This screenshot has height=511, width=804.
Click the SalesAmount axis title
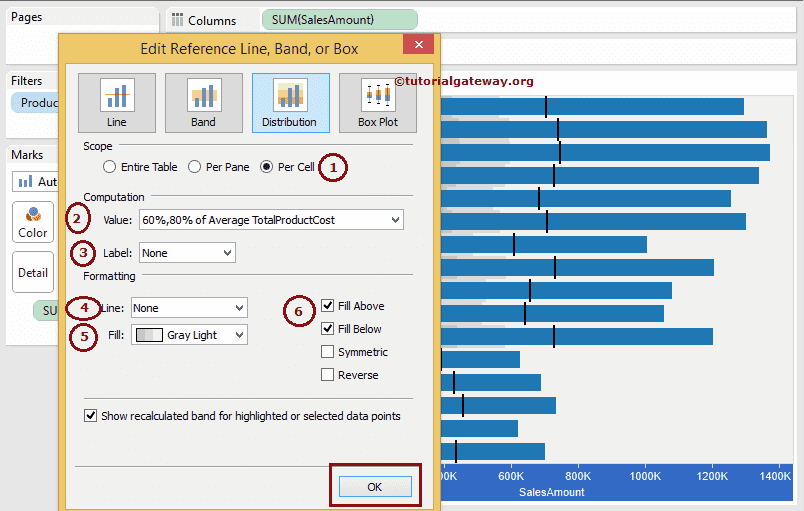[551, 492]
